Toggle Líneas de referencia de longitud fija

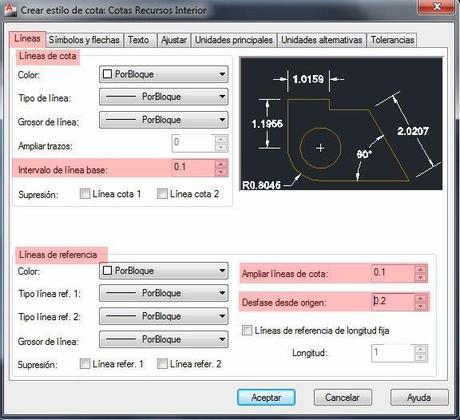tap(247, 330)
